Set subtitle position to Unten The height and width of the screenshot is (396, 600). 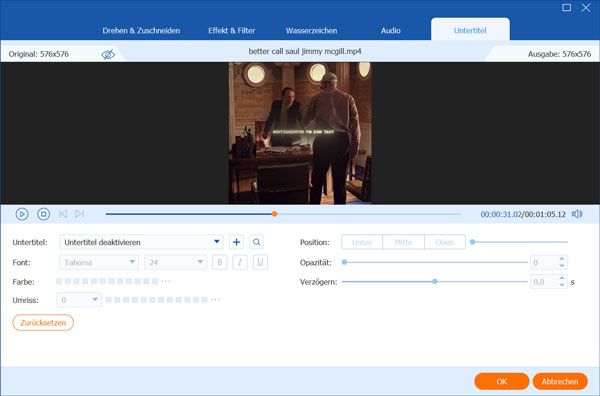(362, 242)
